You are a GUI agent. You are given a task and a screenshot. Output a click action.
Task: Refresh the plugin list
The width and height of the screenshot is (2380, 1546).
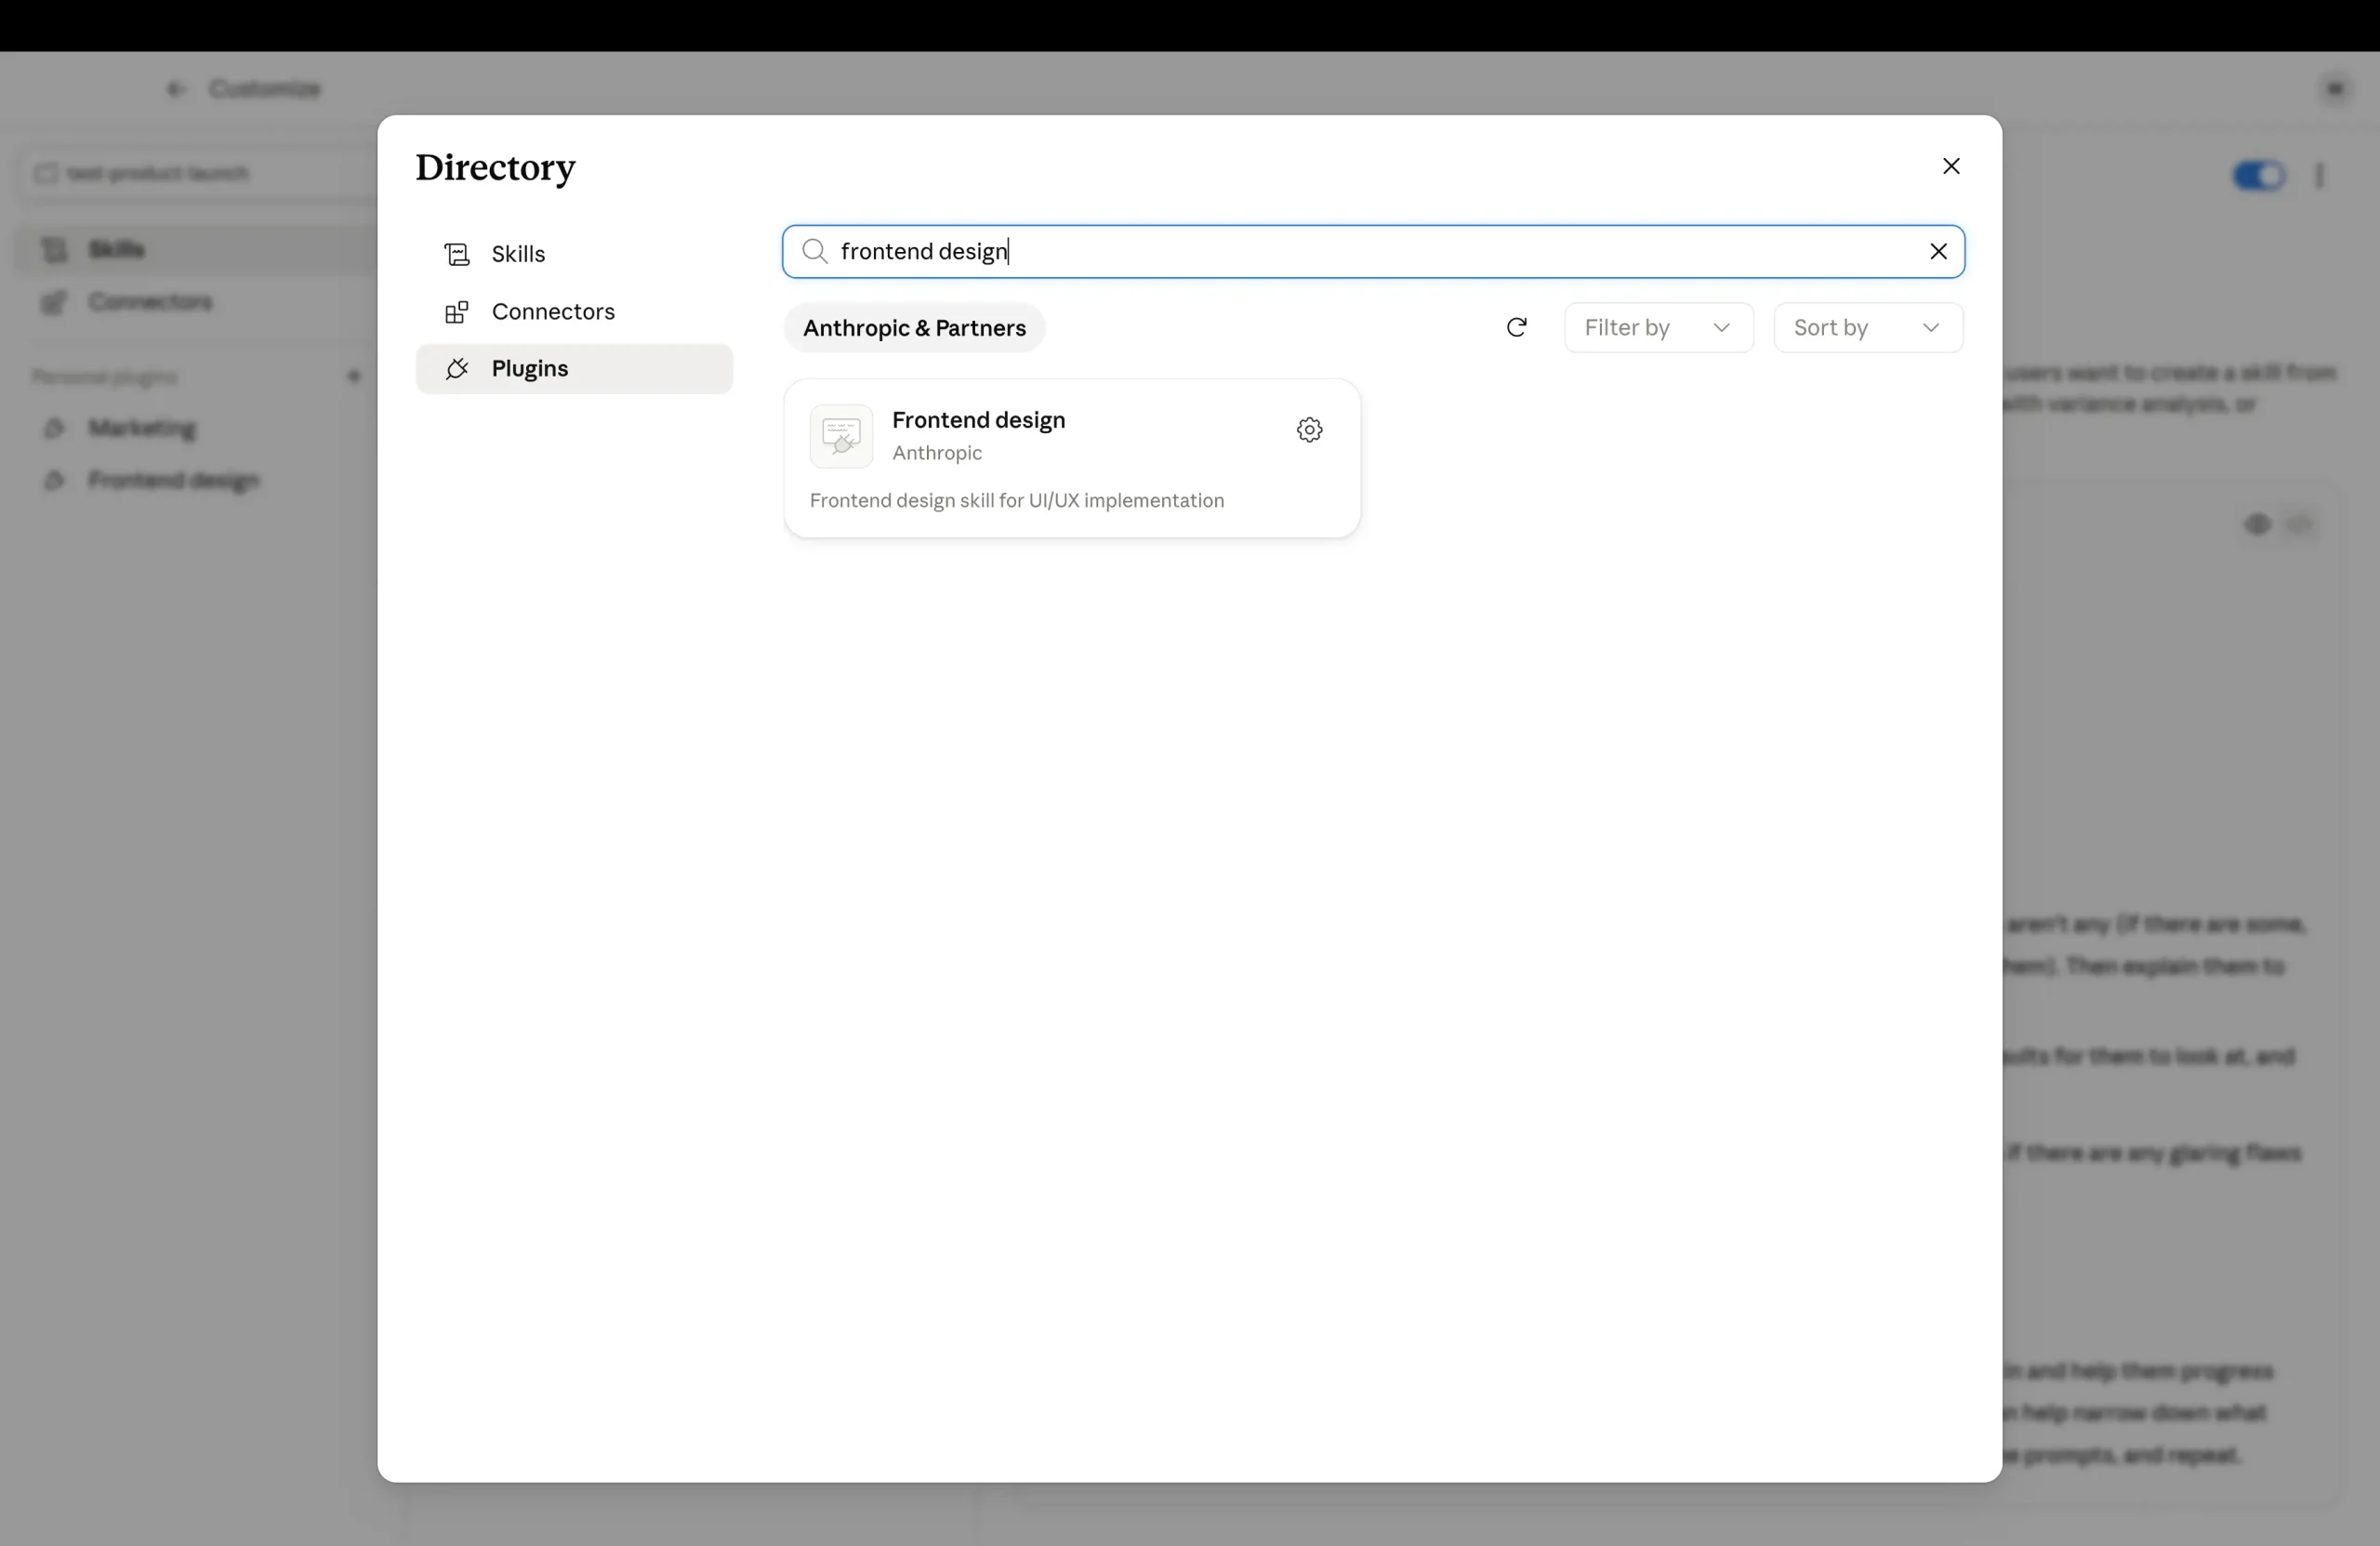[x=1516, y=327]
